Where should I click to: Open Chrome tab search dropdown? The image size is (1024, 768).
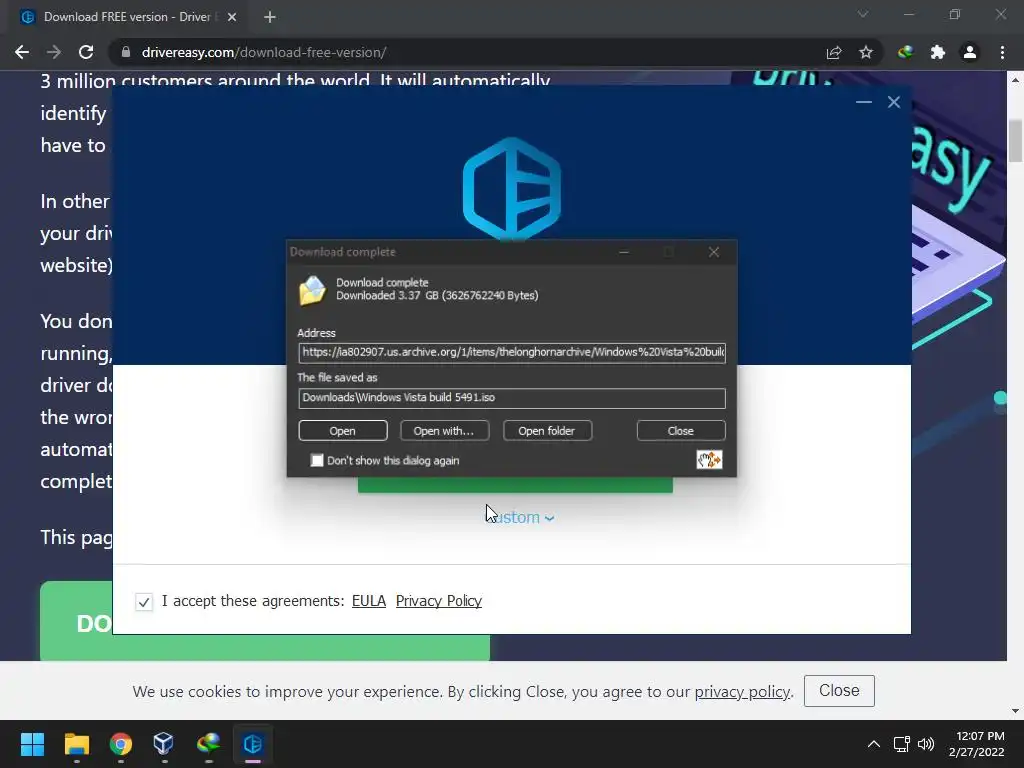[x=863, y=14]
